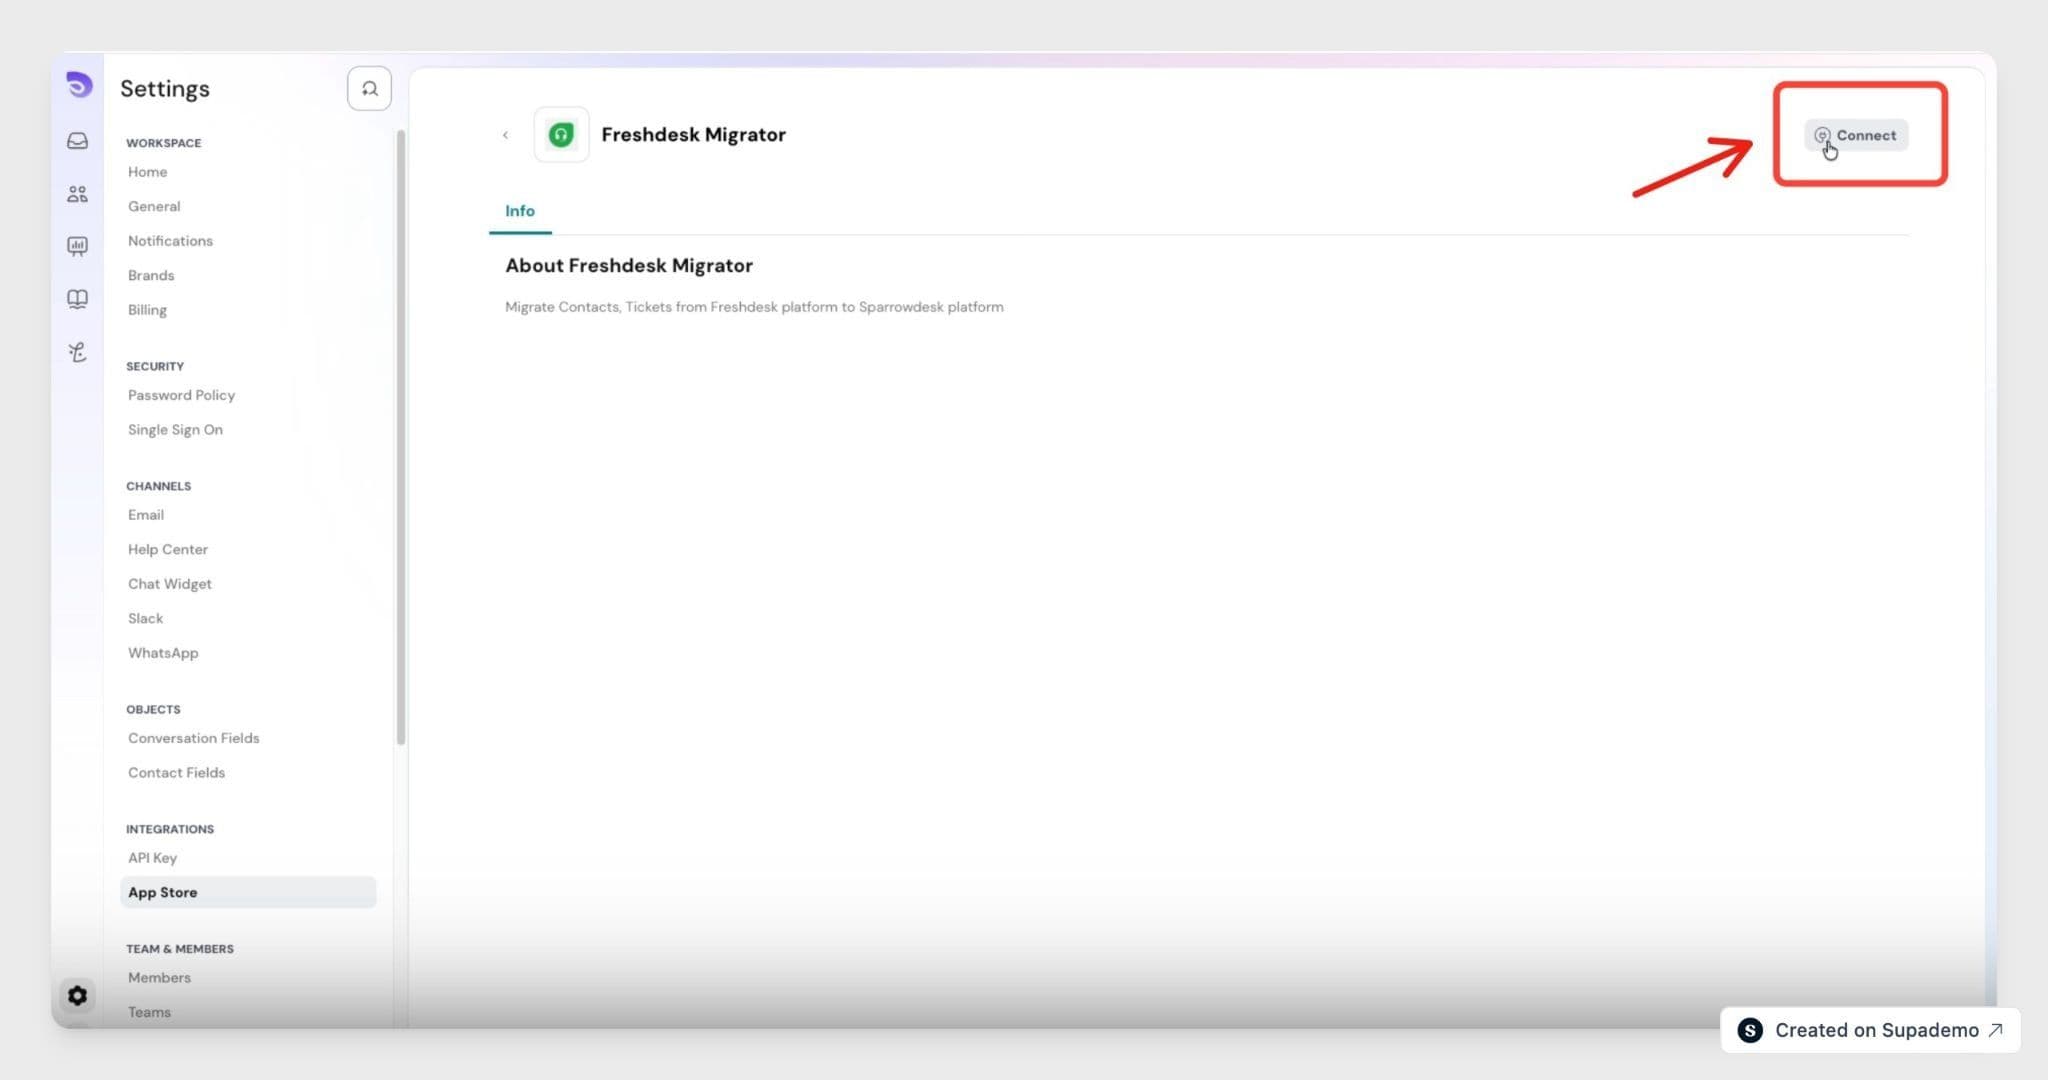Click the CHANNELS section label
2048x1080 pixels.
pyautogui.click(x=158, y=486)
